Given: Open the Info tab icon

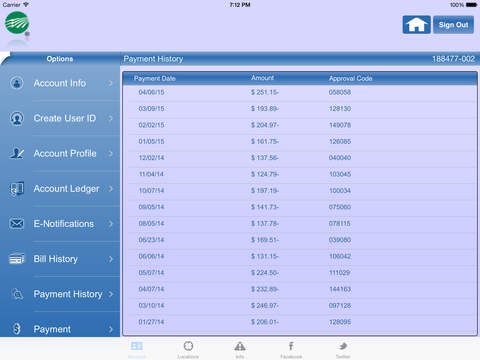Looking at the screenshot, I should [x=240, y=346].
